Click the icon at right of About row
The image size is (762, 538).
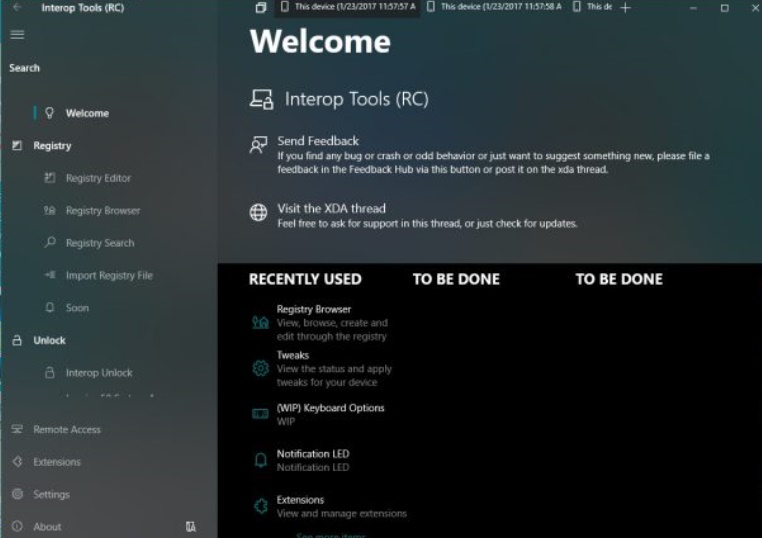191,527
